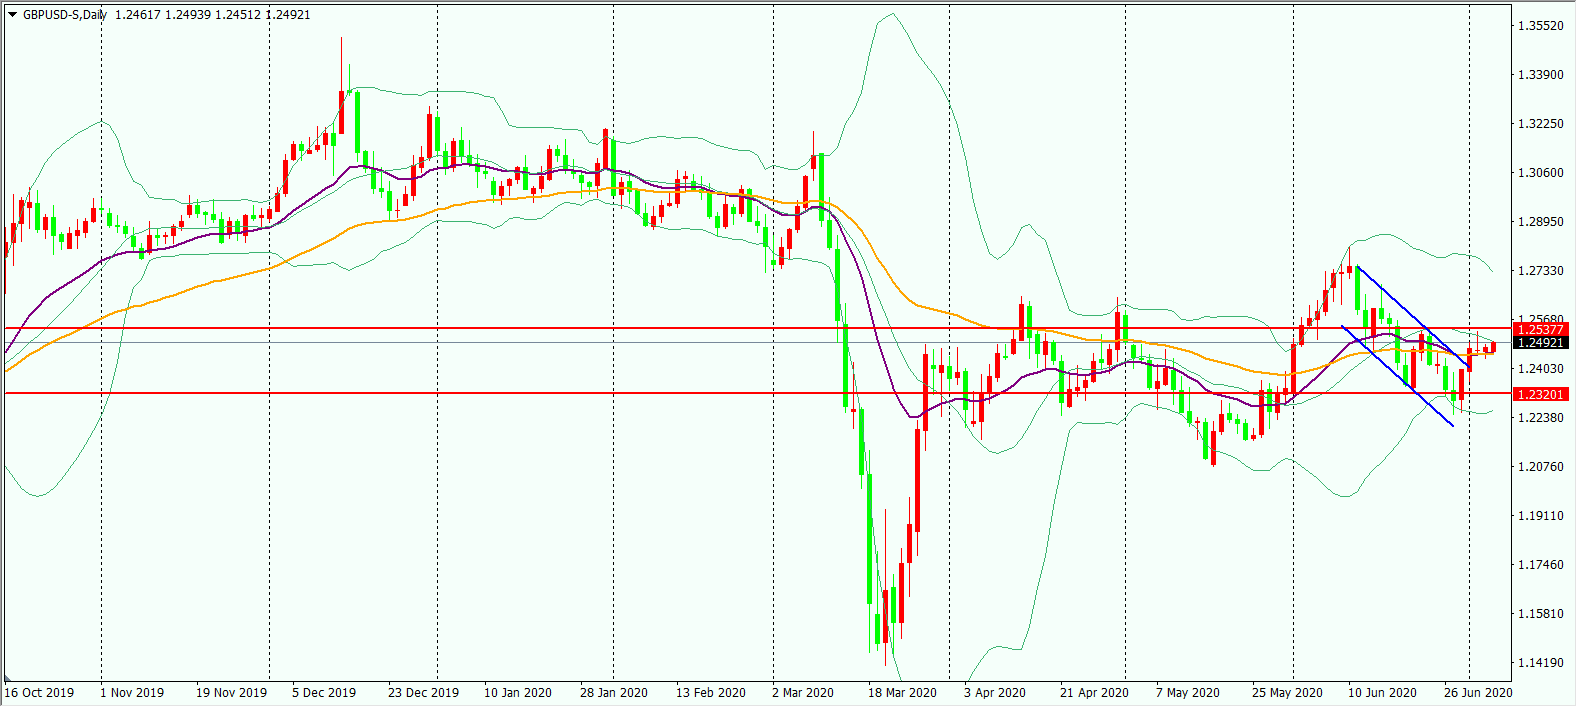Click the 3 Apr 2020 date label
This screenshot has width=1577, height=707.
[x=995, y=692]
